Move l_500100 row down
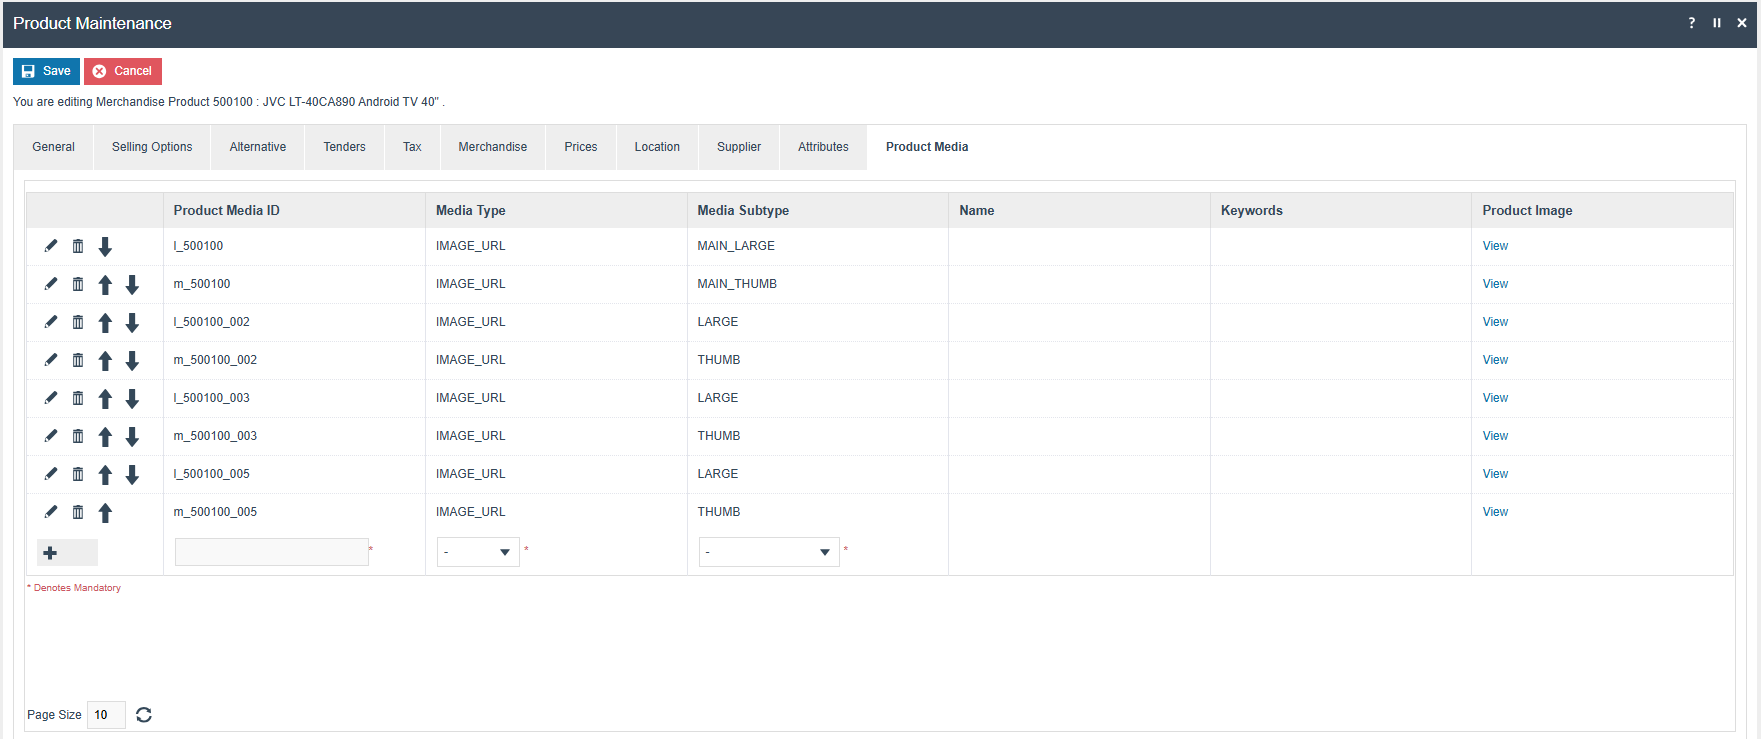Viewport: 1761px width, 739px height. [x=105, y=247]
